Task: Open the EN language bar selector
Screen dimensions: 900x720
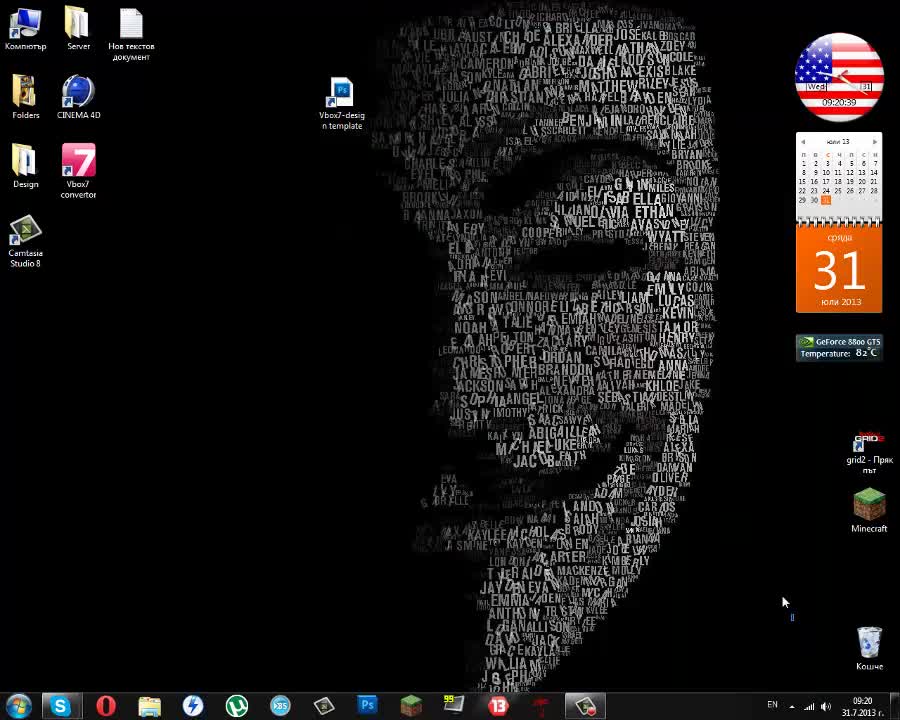Action: click(773, 704)
